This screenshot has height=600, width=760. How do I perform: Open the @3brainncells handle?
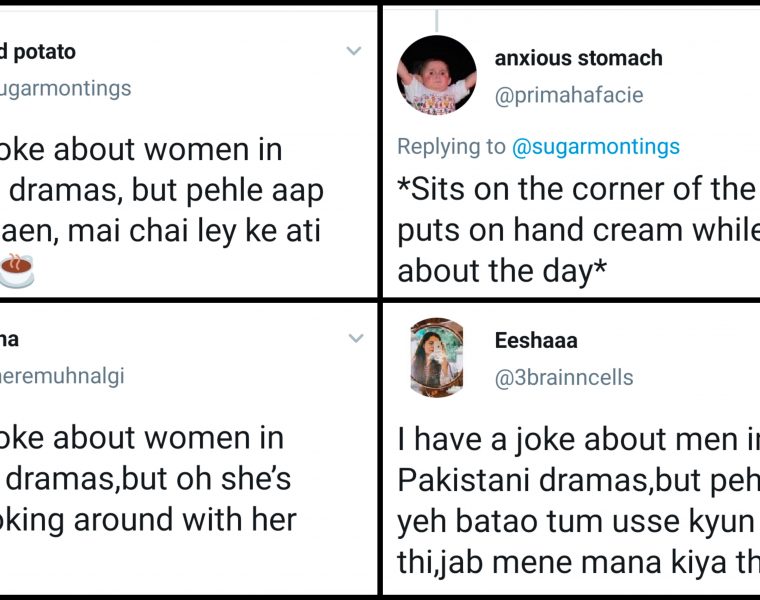[564, 378]
